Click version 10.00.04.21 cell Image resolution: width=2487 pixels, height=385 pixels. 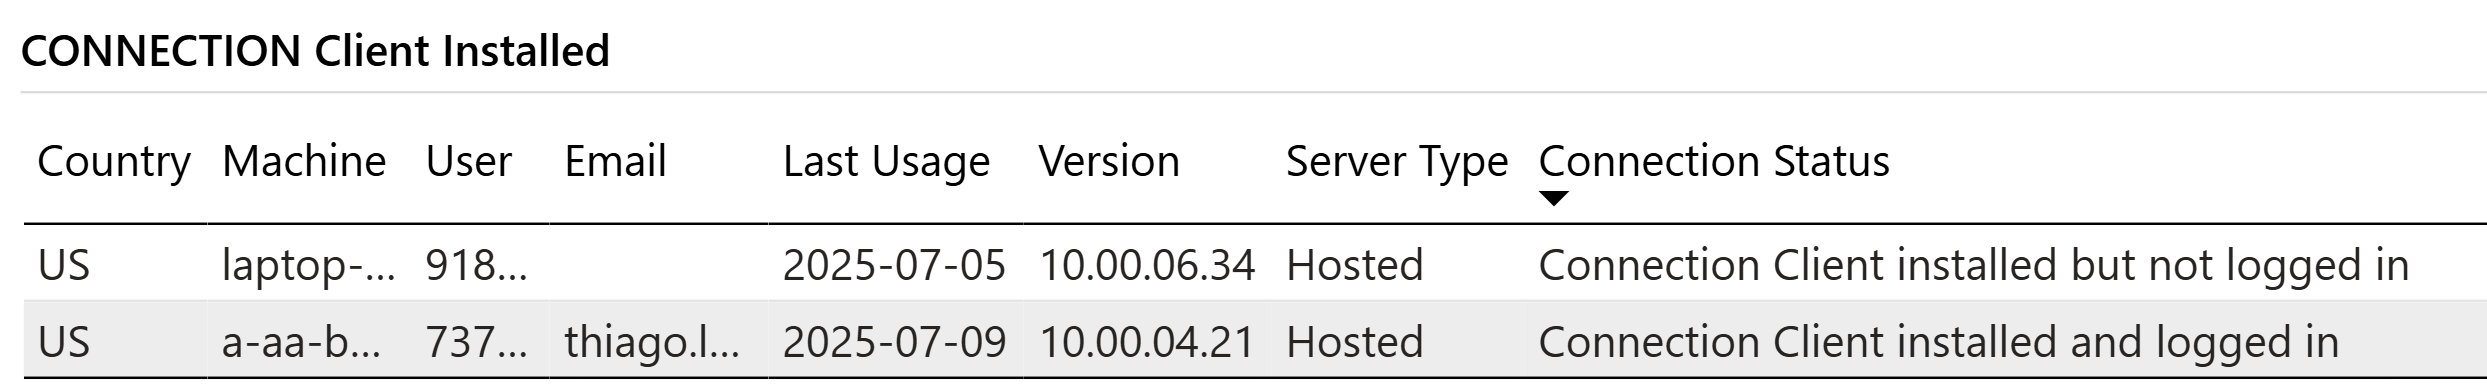pos(1147,342)
